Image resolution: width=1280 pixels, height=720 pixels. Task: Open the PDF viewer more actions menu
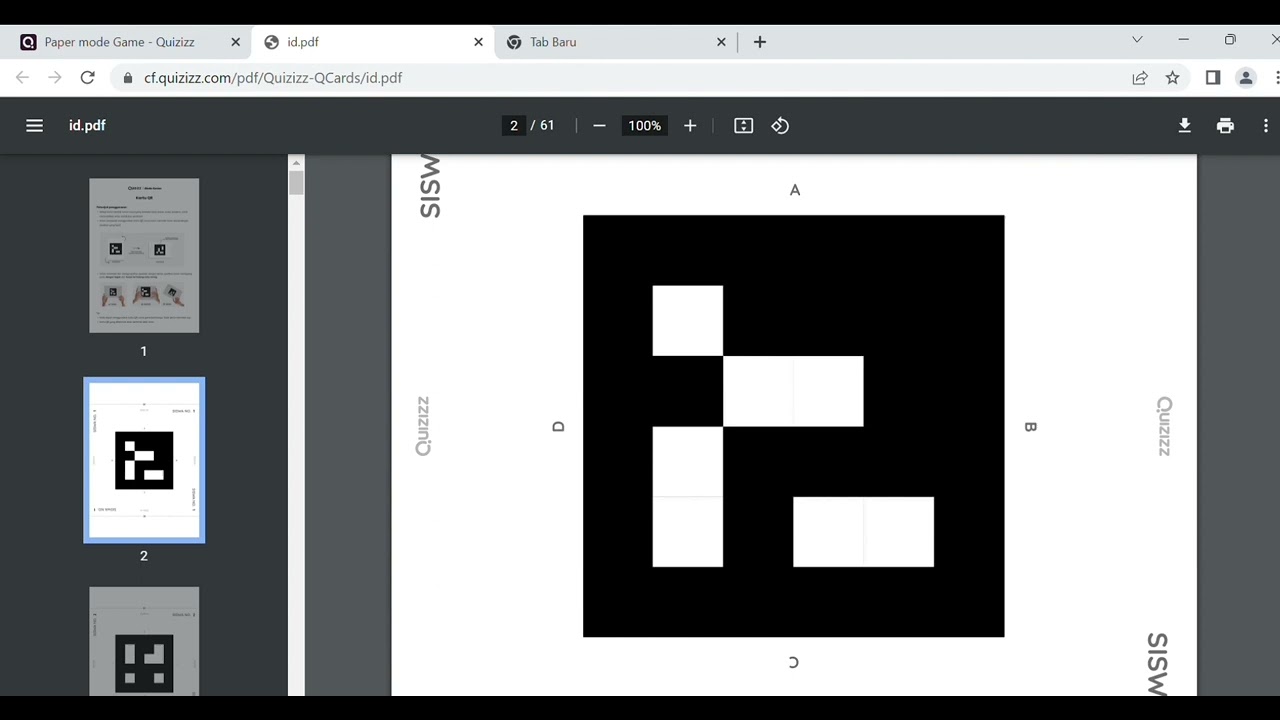pyautogui.click(x=1266, y=125)
